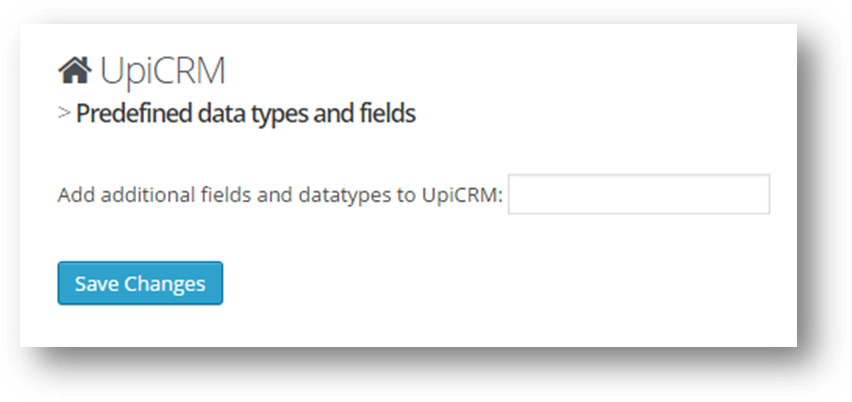Select the Predefined data types and fields heading
852x402 pixels.
pyautogui.click(x=246, y=114)
